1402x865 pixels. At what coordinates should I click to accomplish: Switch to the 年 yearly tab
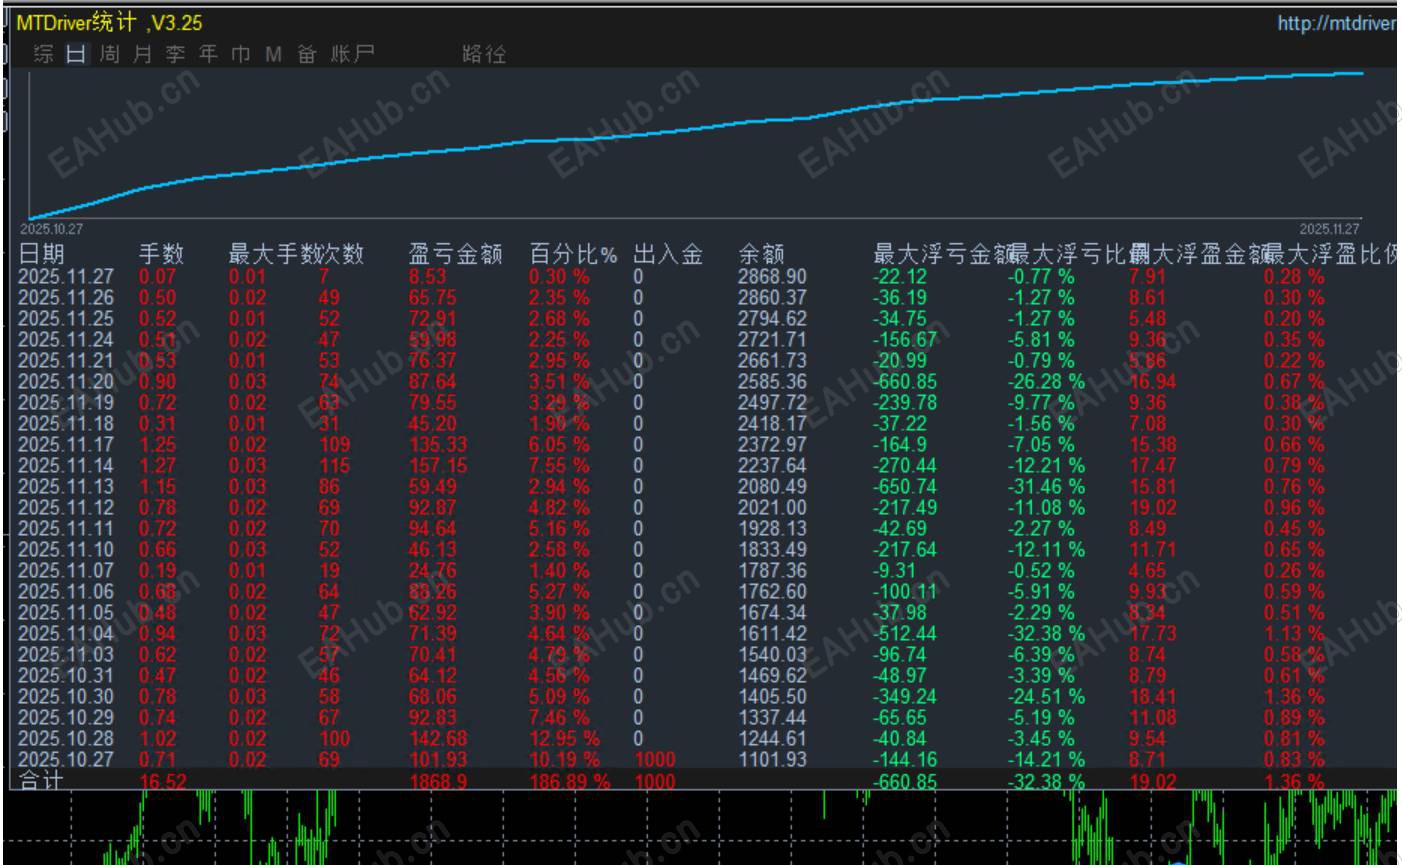pyautogui.click(x=208, y=54)
